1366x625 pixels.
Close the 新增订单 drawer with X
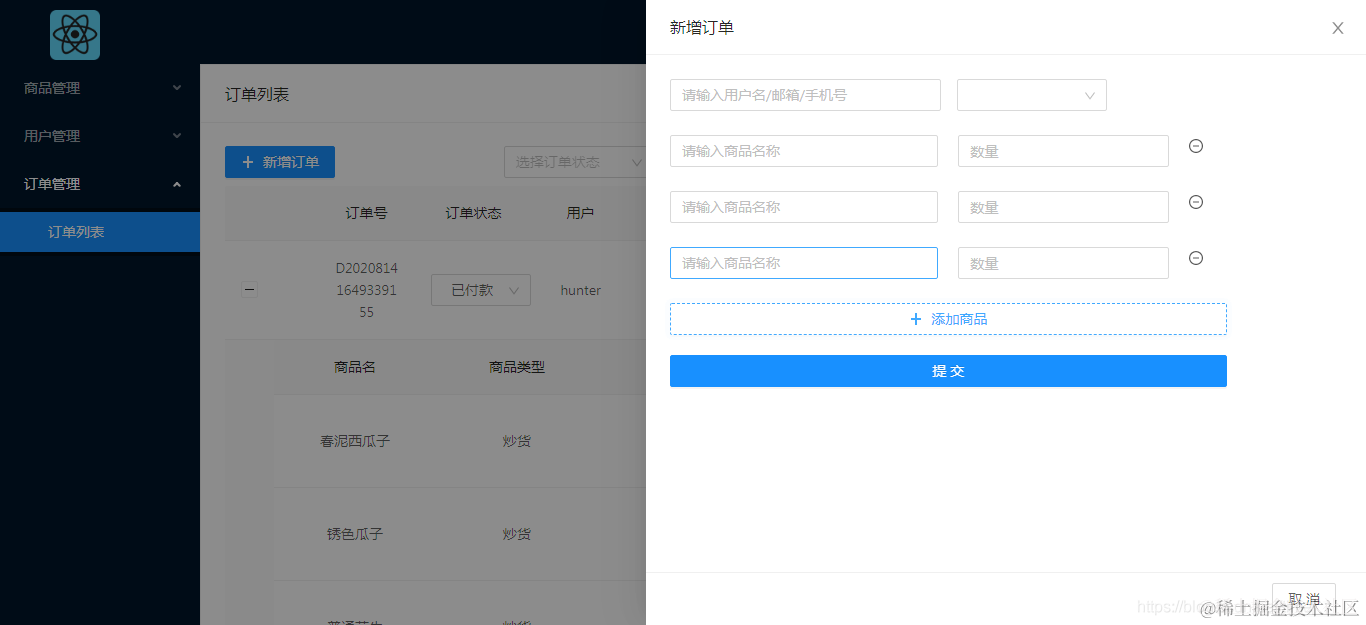point(1337,28)
